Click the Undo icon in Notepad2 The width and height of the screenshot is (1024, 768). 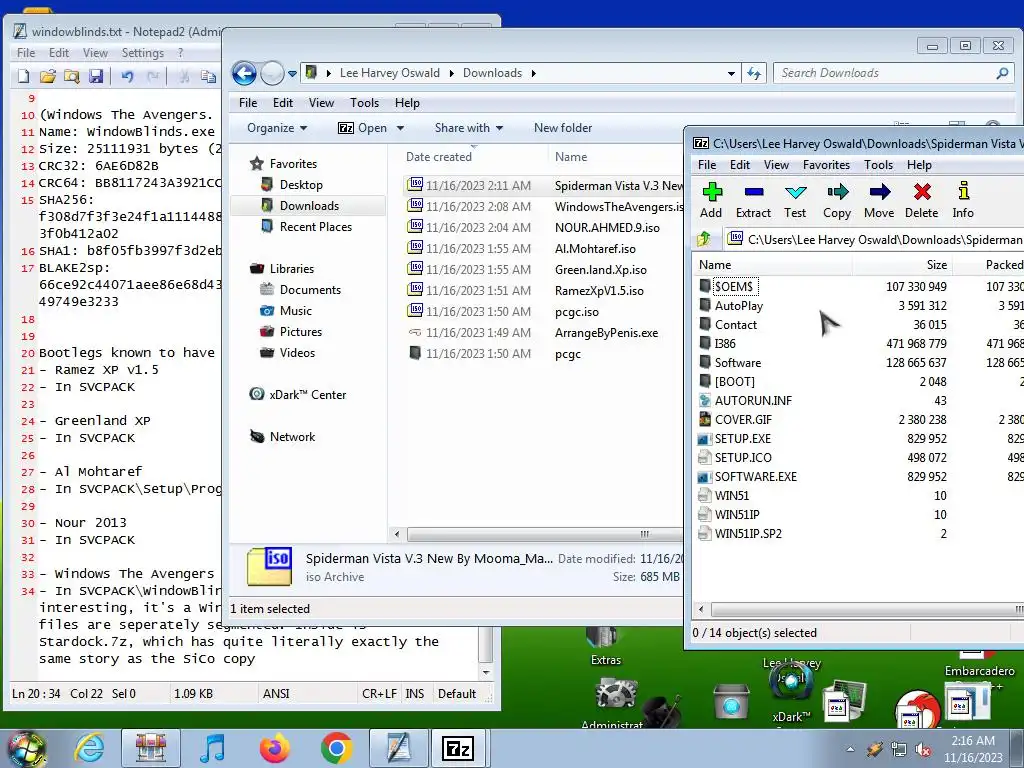click(127, 76)
